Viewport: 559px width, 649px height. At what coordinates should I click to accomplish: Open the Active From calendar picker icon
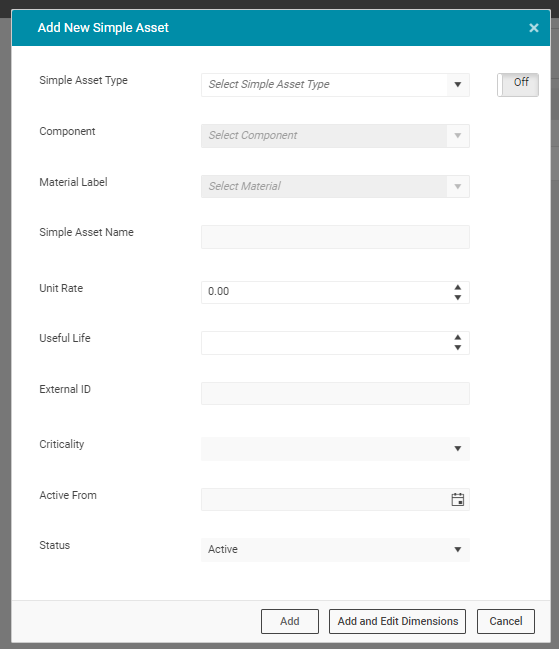point(457,500)
